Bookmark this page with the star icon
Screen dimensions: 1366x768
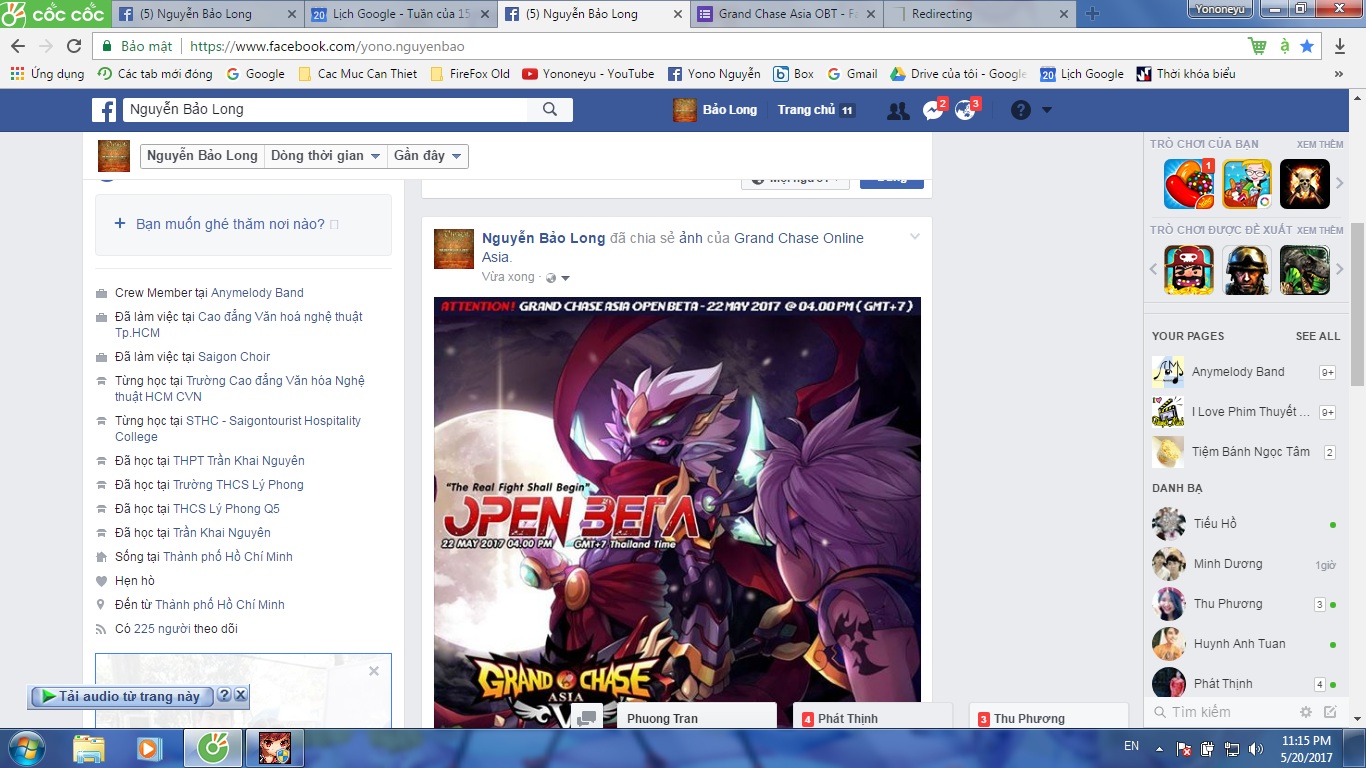[x=1307, y=46]
